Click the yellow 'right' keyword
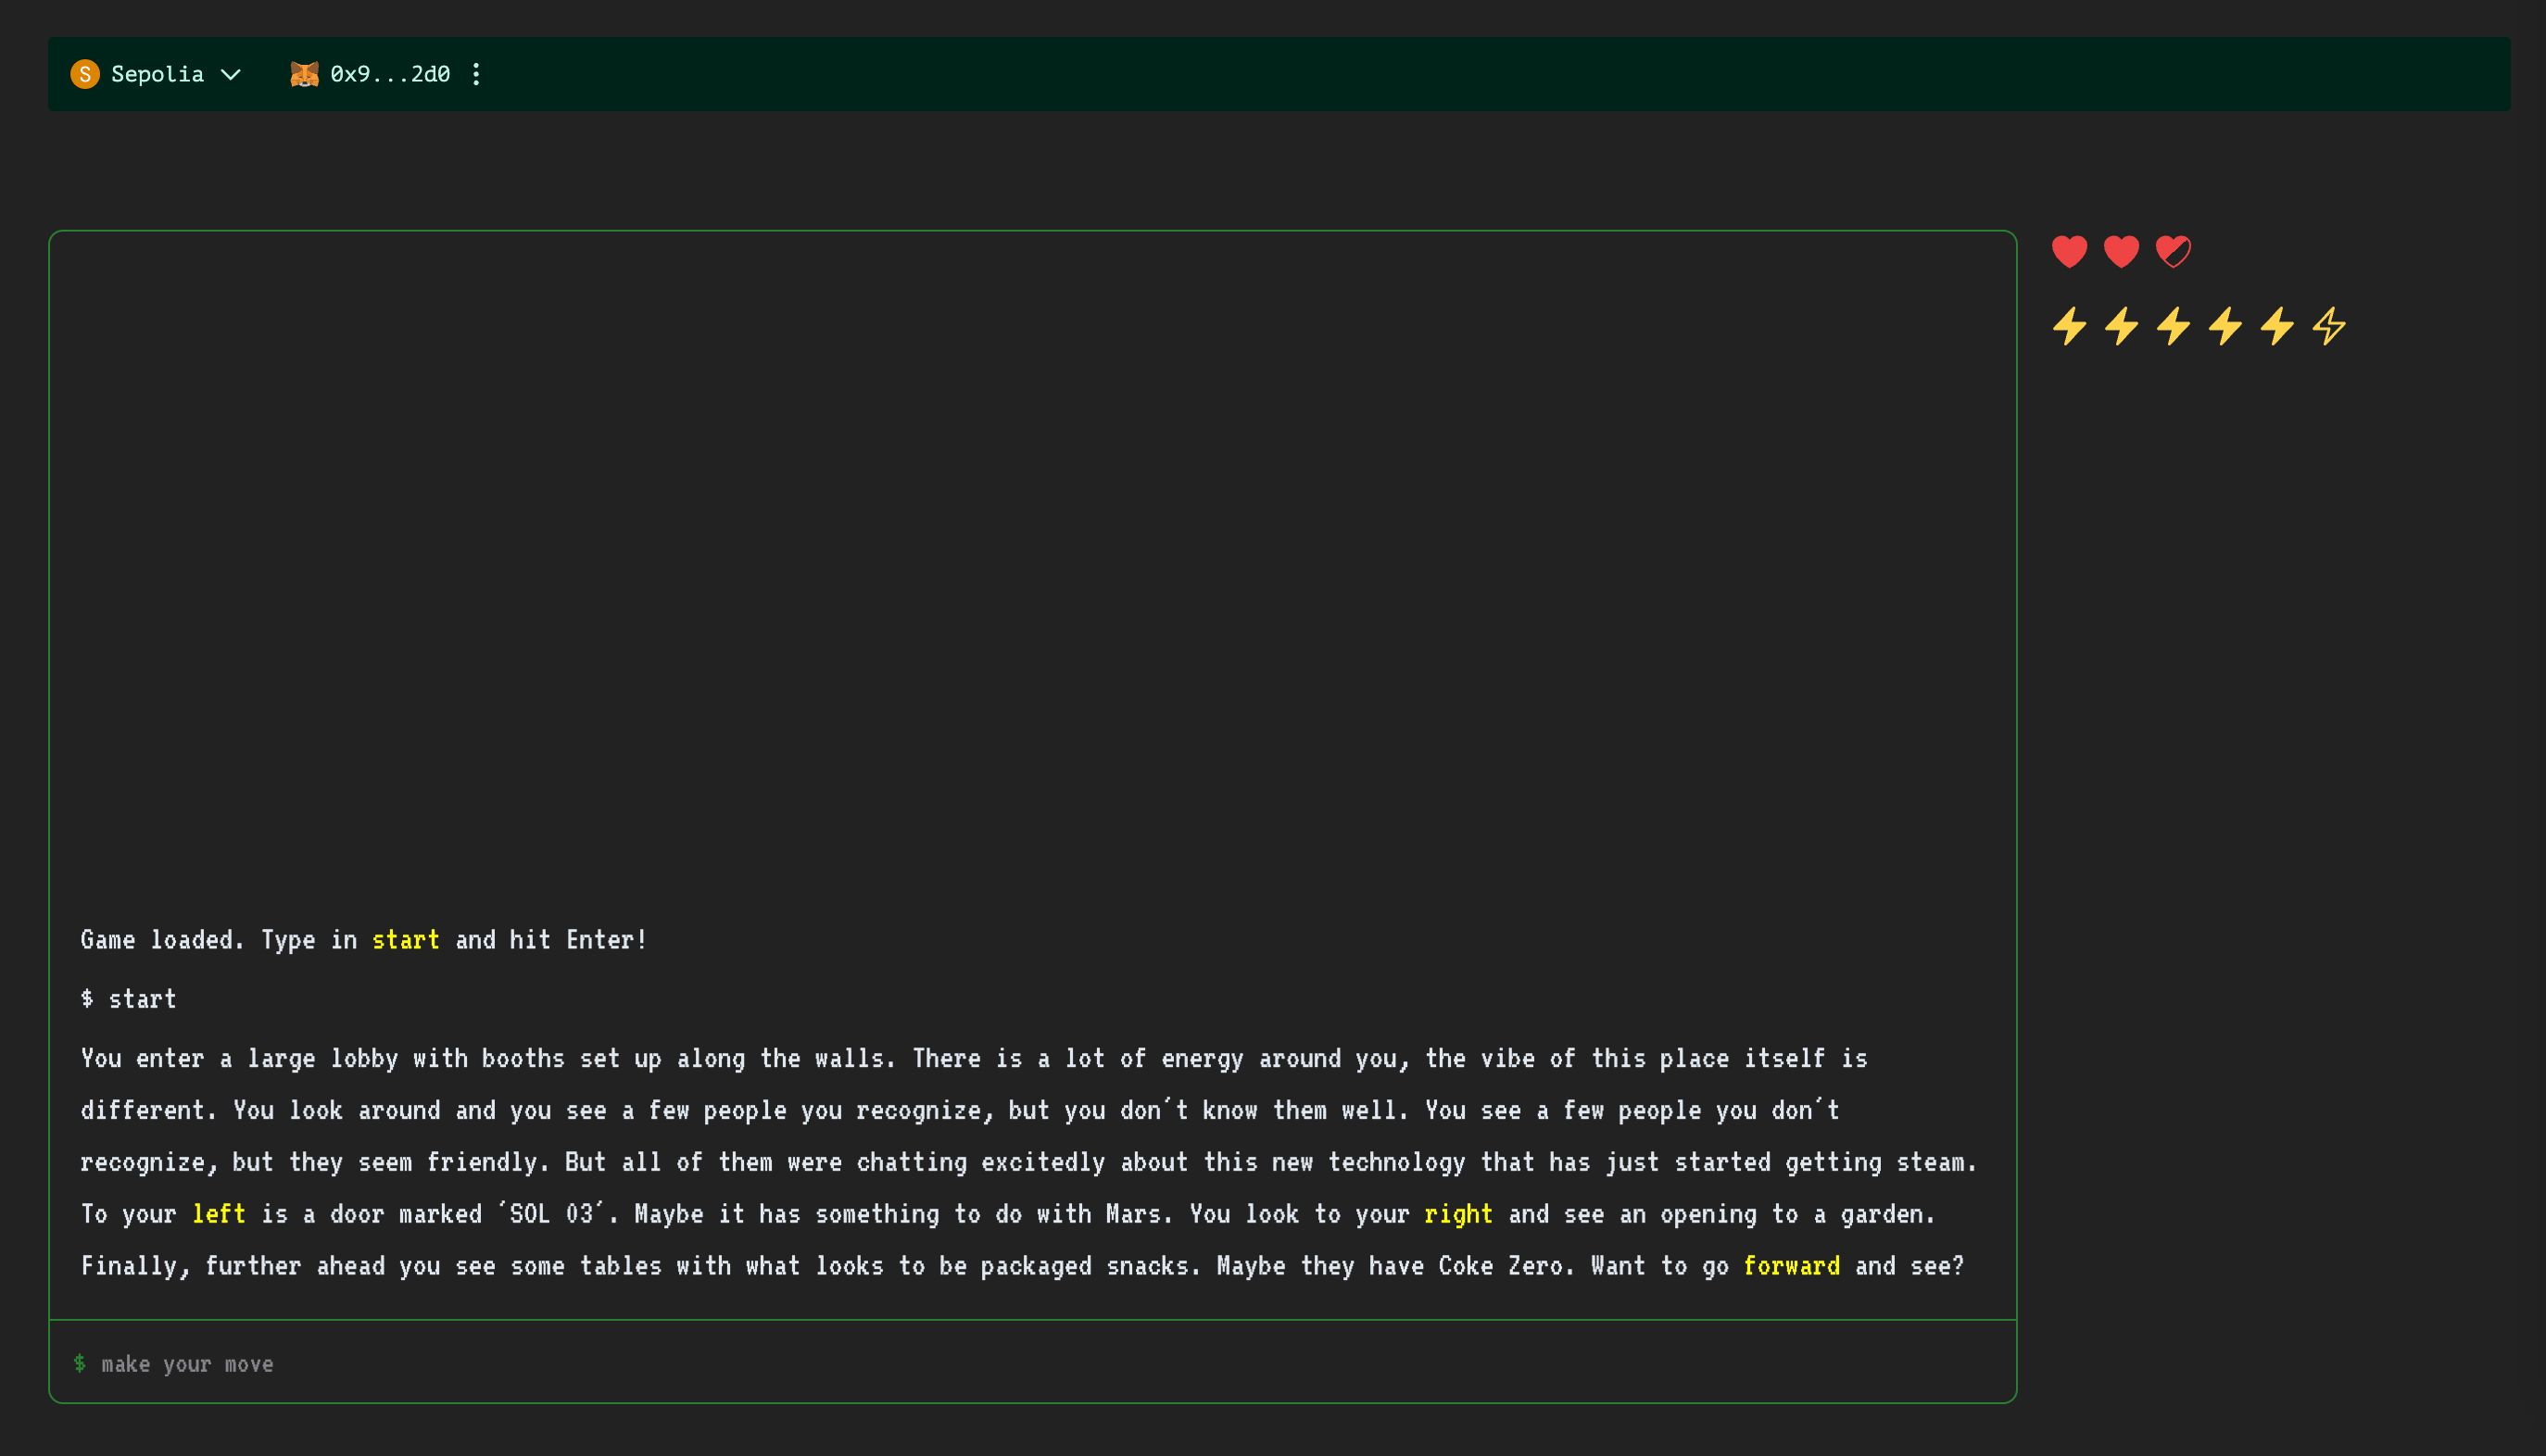Viewport: 2546px width, 1456px height. [x=1458, y=1214]
